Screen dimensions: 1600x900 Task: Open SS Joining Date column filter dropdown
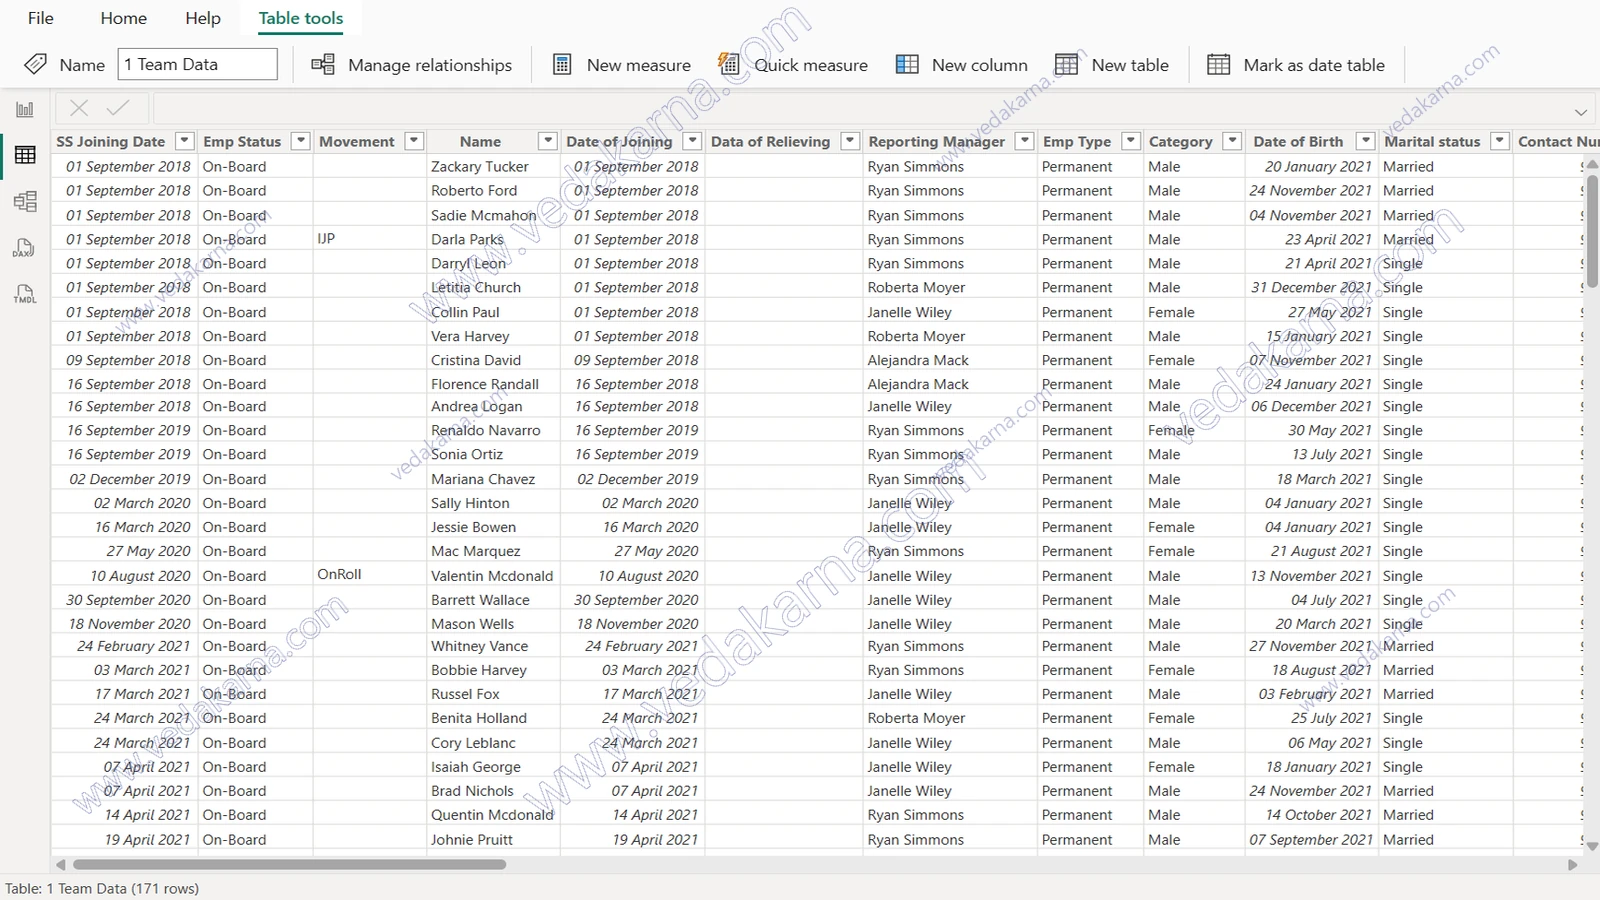184,141
